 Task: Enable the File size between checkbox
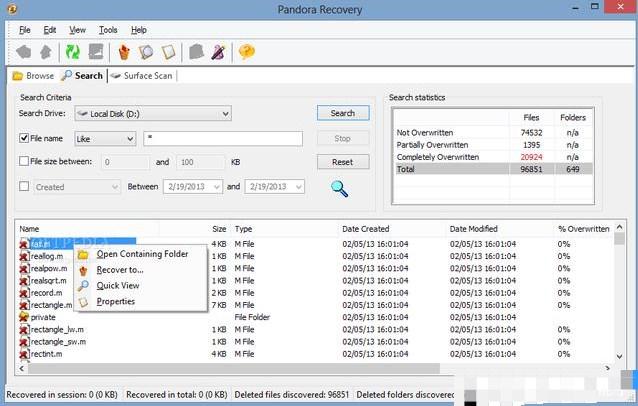[24, 161]
